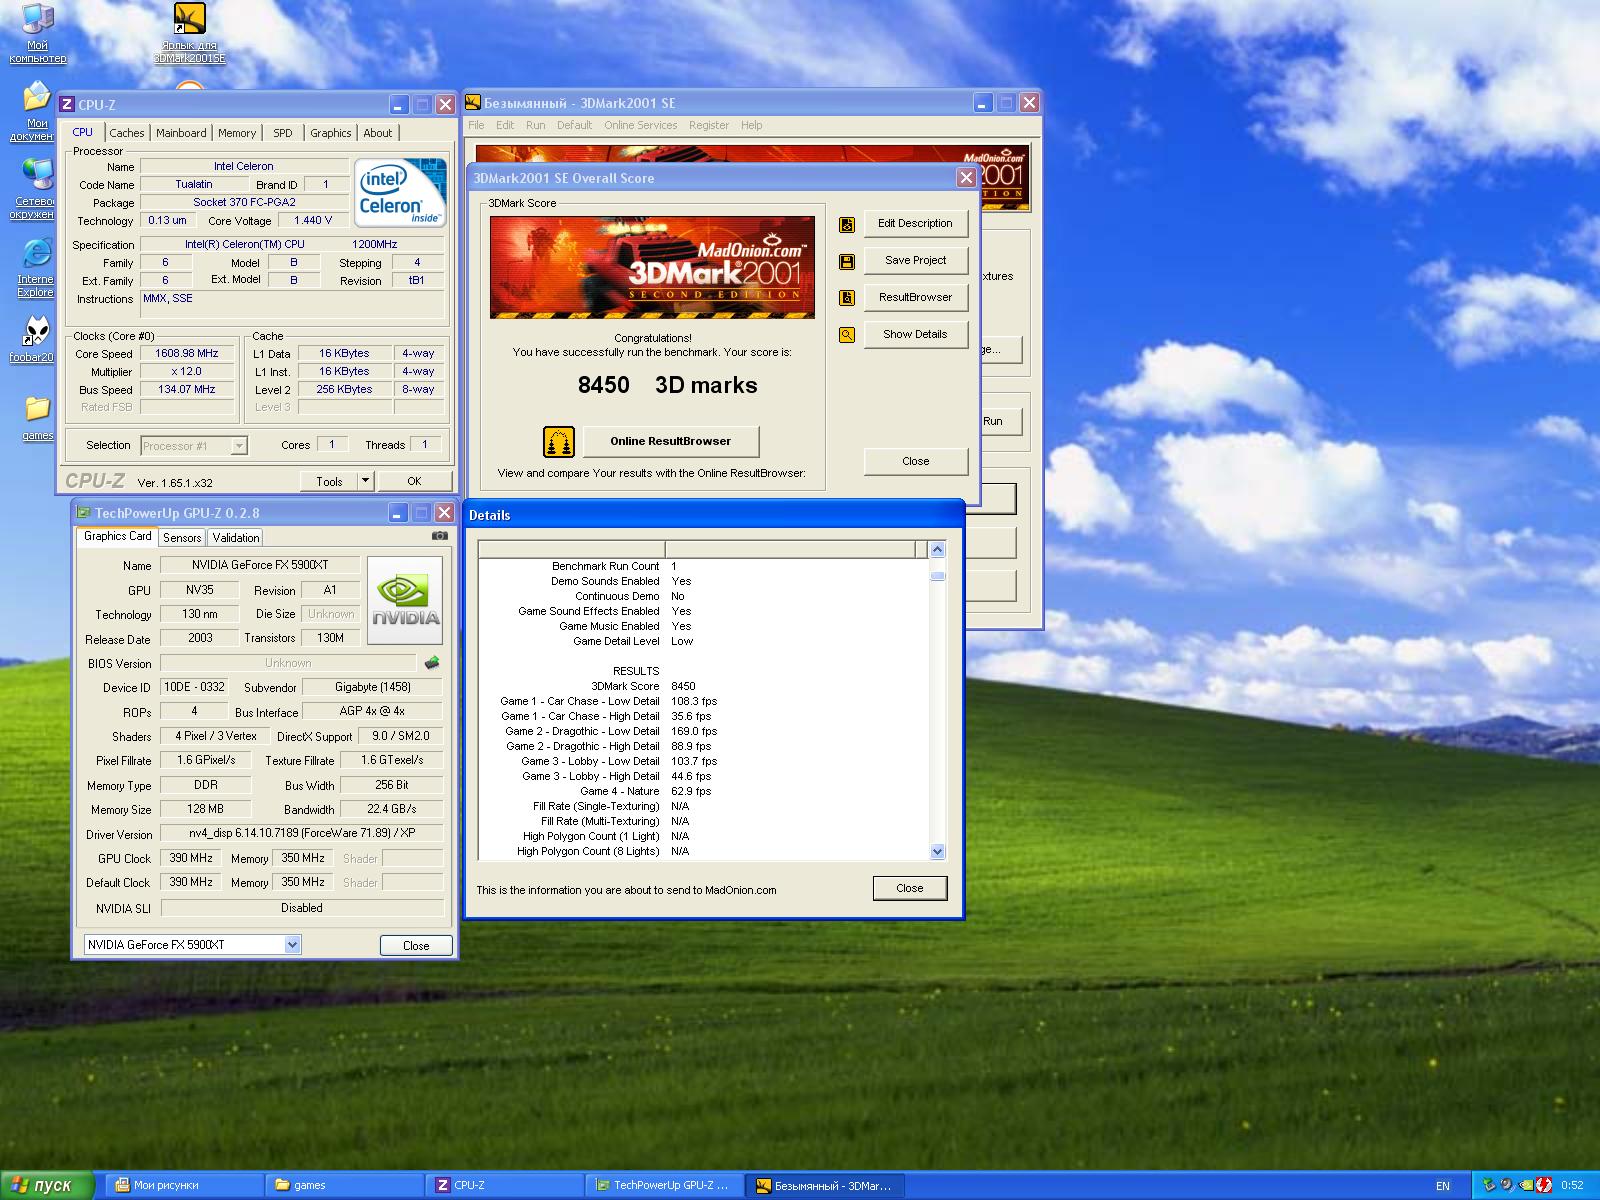
Task: Click OK in the CPU-Z window
Action: [414, 481]
